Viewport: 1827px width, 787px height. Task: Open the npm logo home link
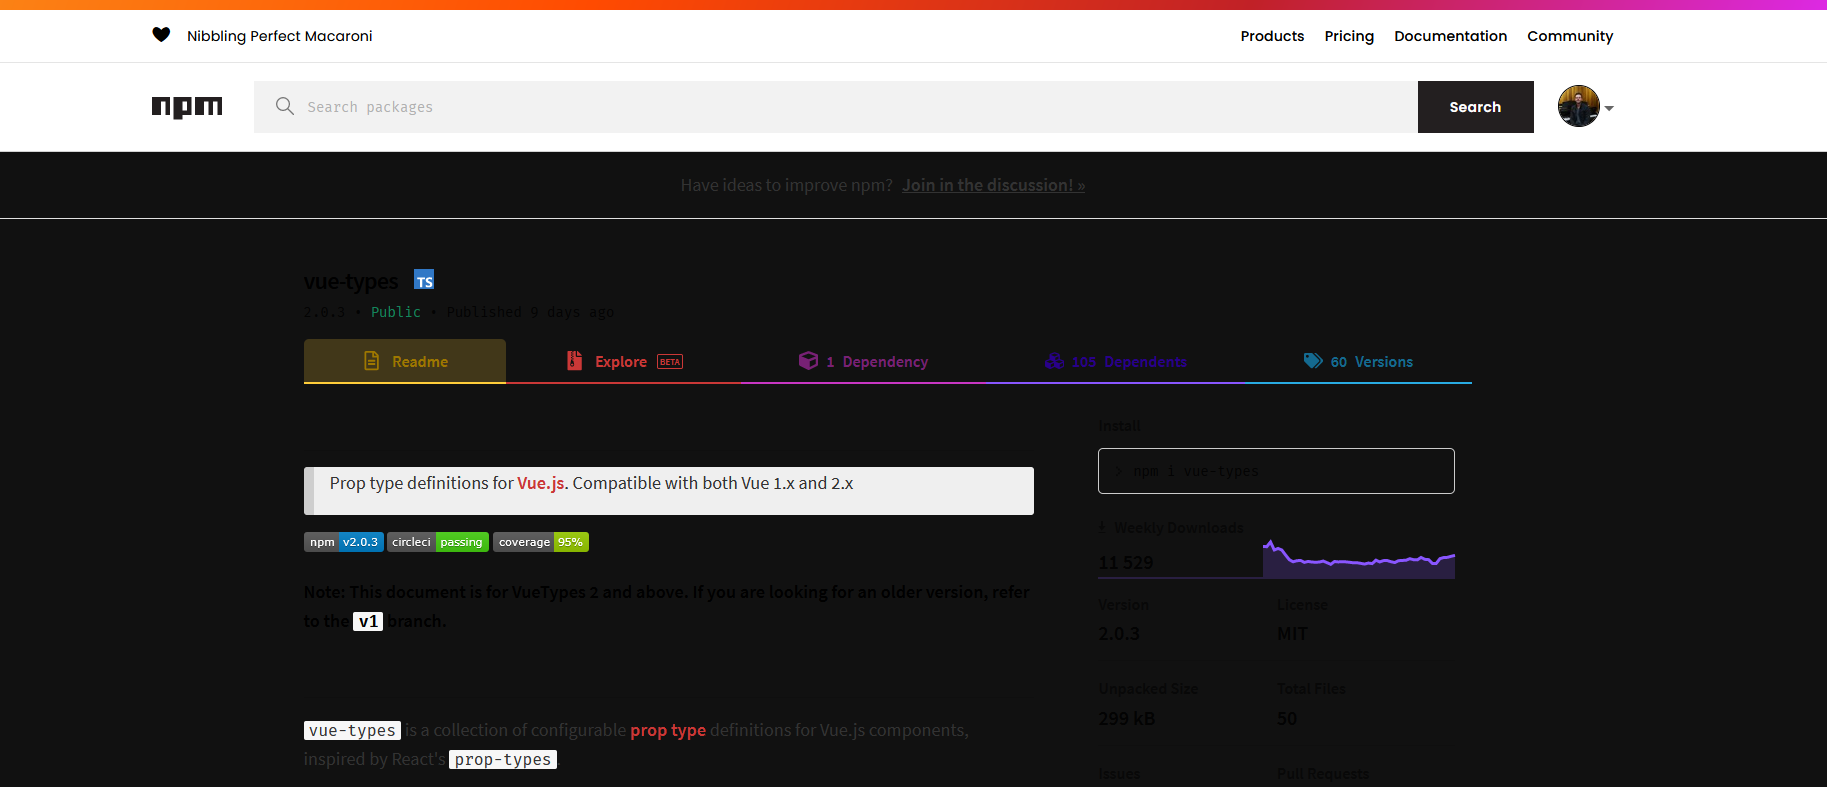187,107
